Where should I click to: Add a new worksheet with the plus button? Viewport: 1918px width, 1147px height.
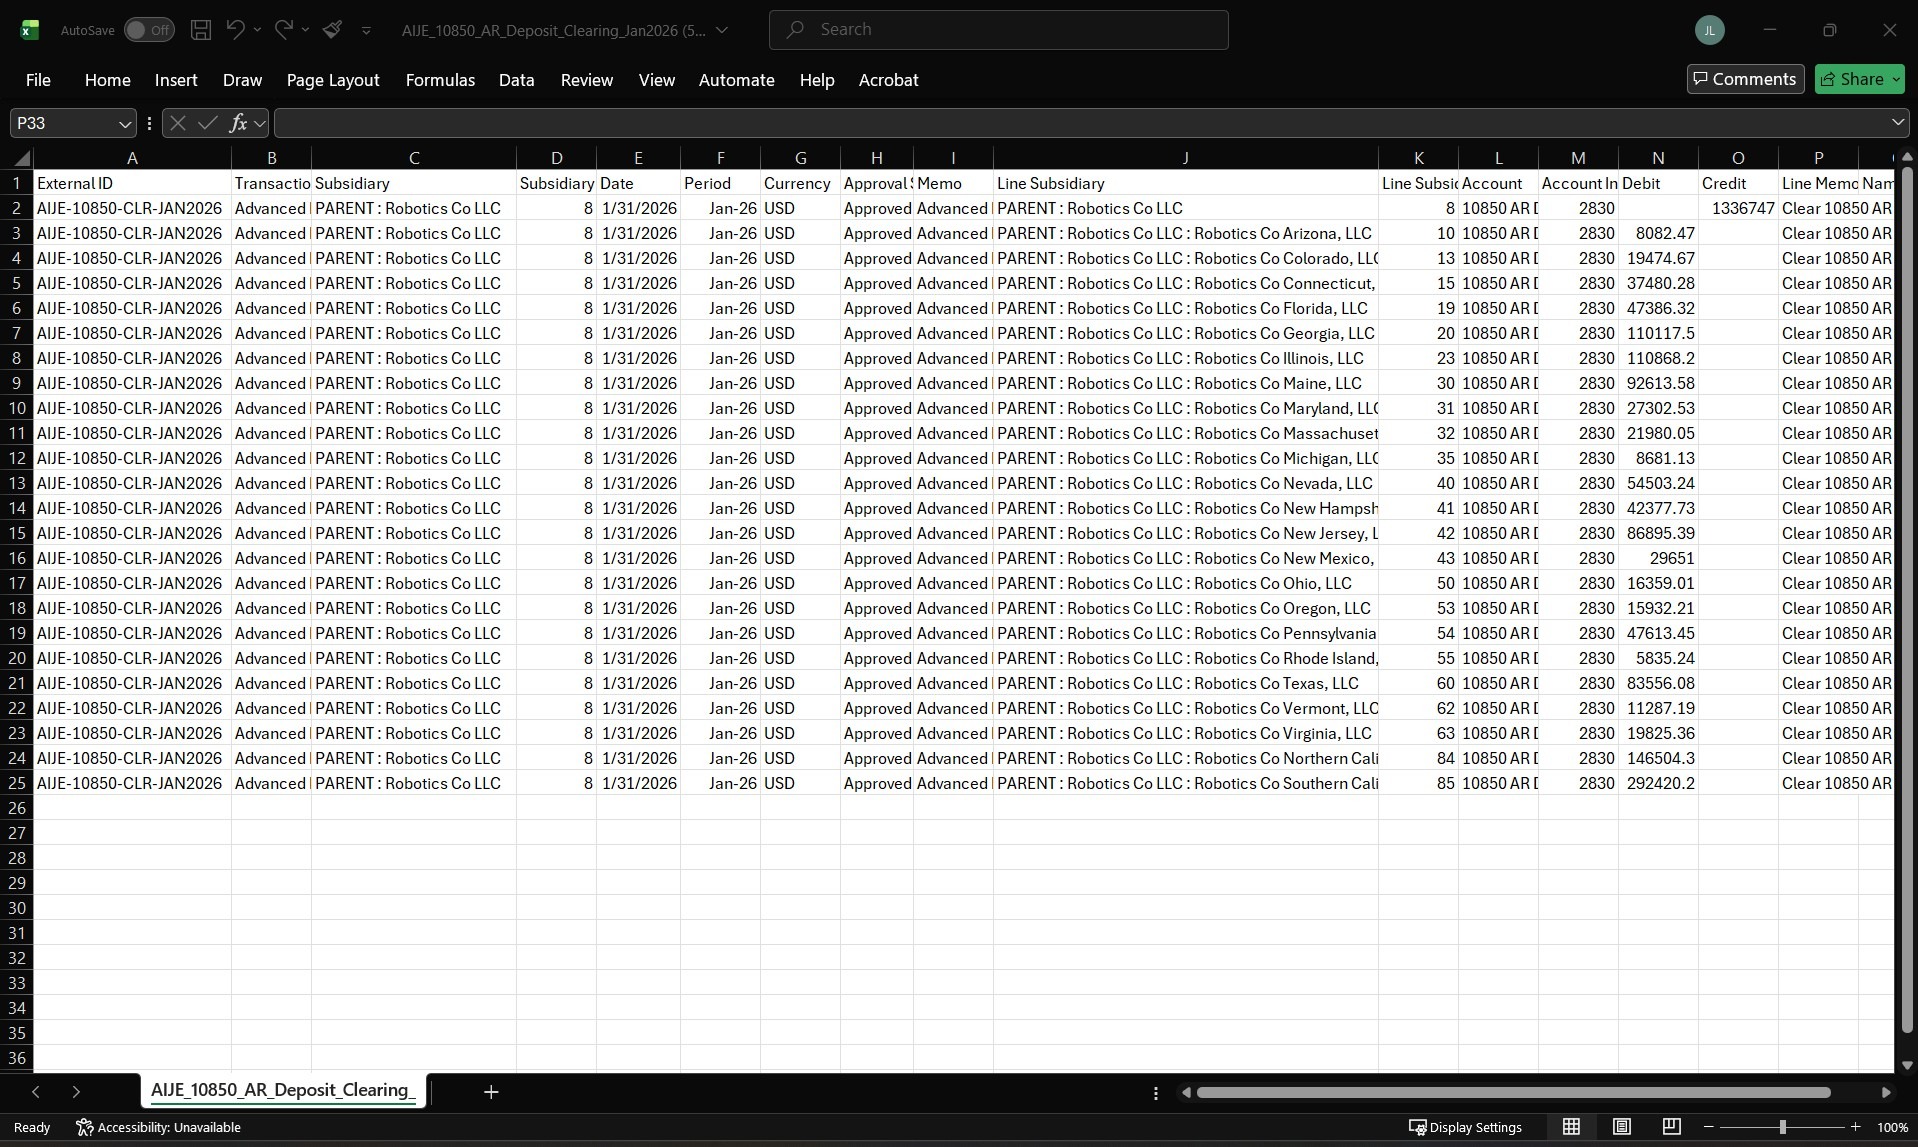point(489,1092)
